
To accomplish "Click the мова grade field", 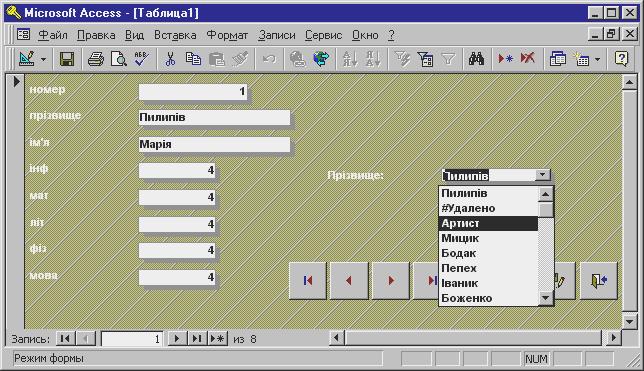I will 177,277.
